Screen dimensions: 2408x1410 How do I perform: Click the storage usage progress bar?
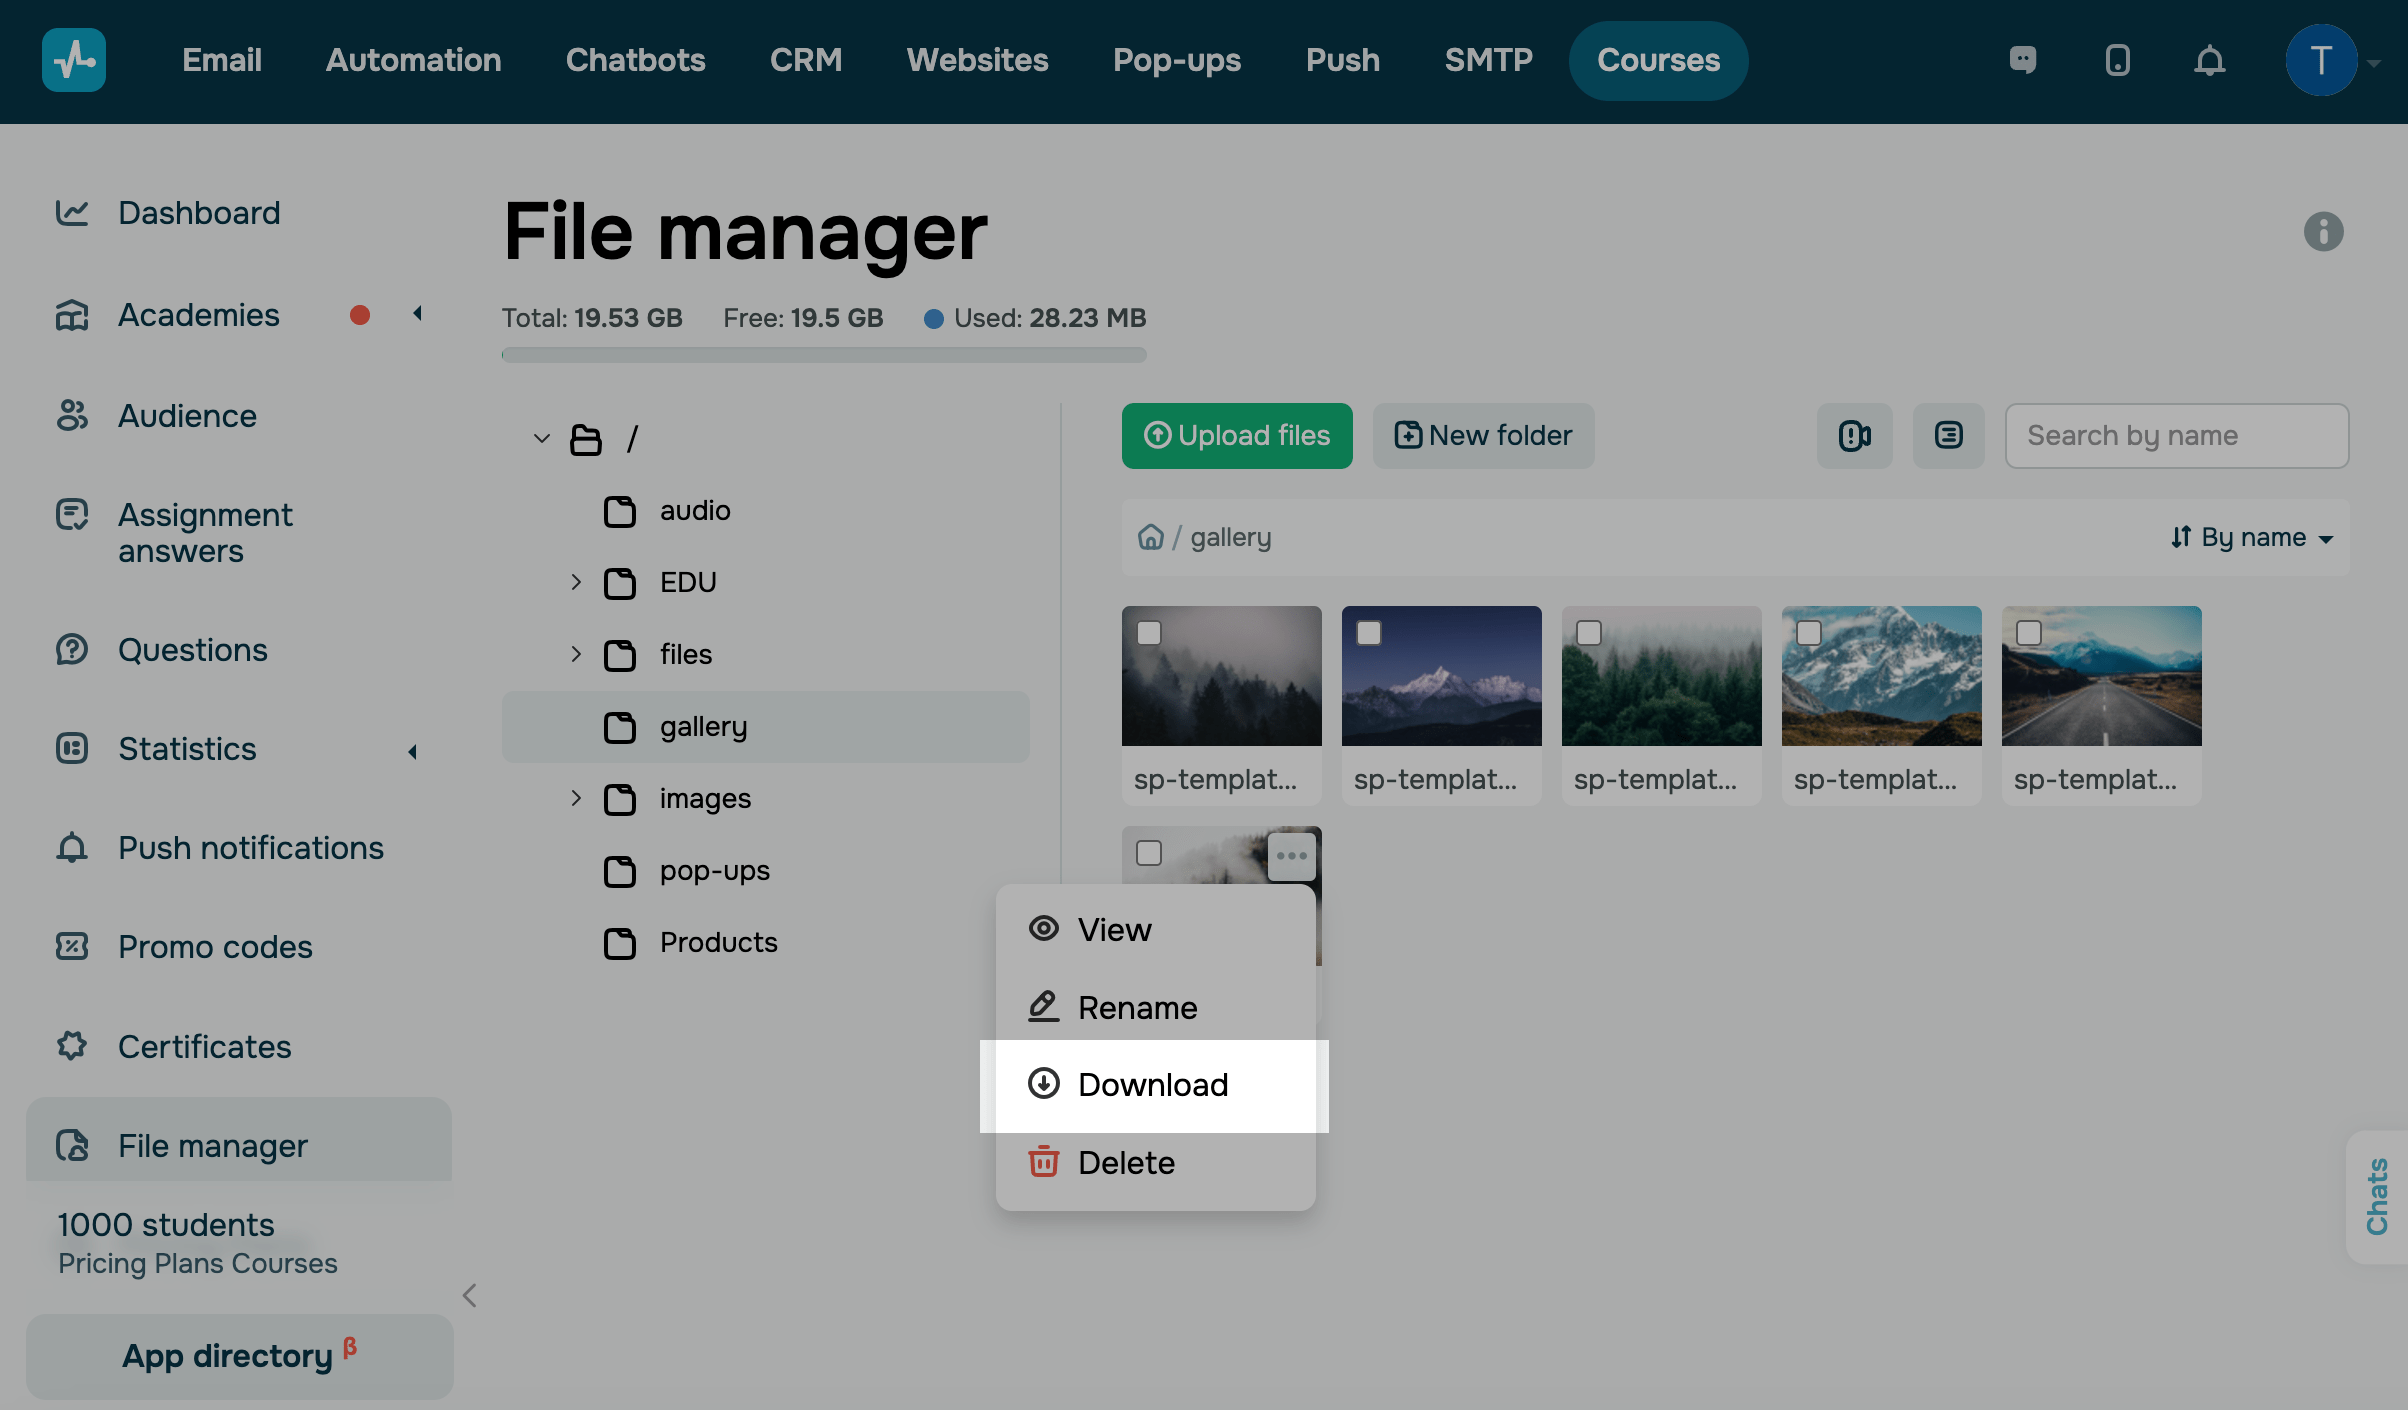pyautogui.click(x=824, y=355)
